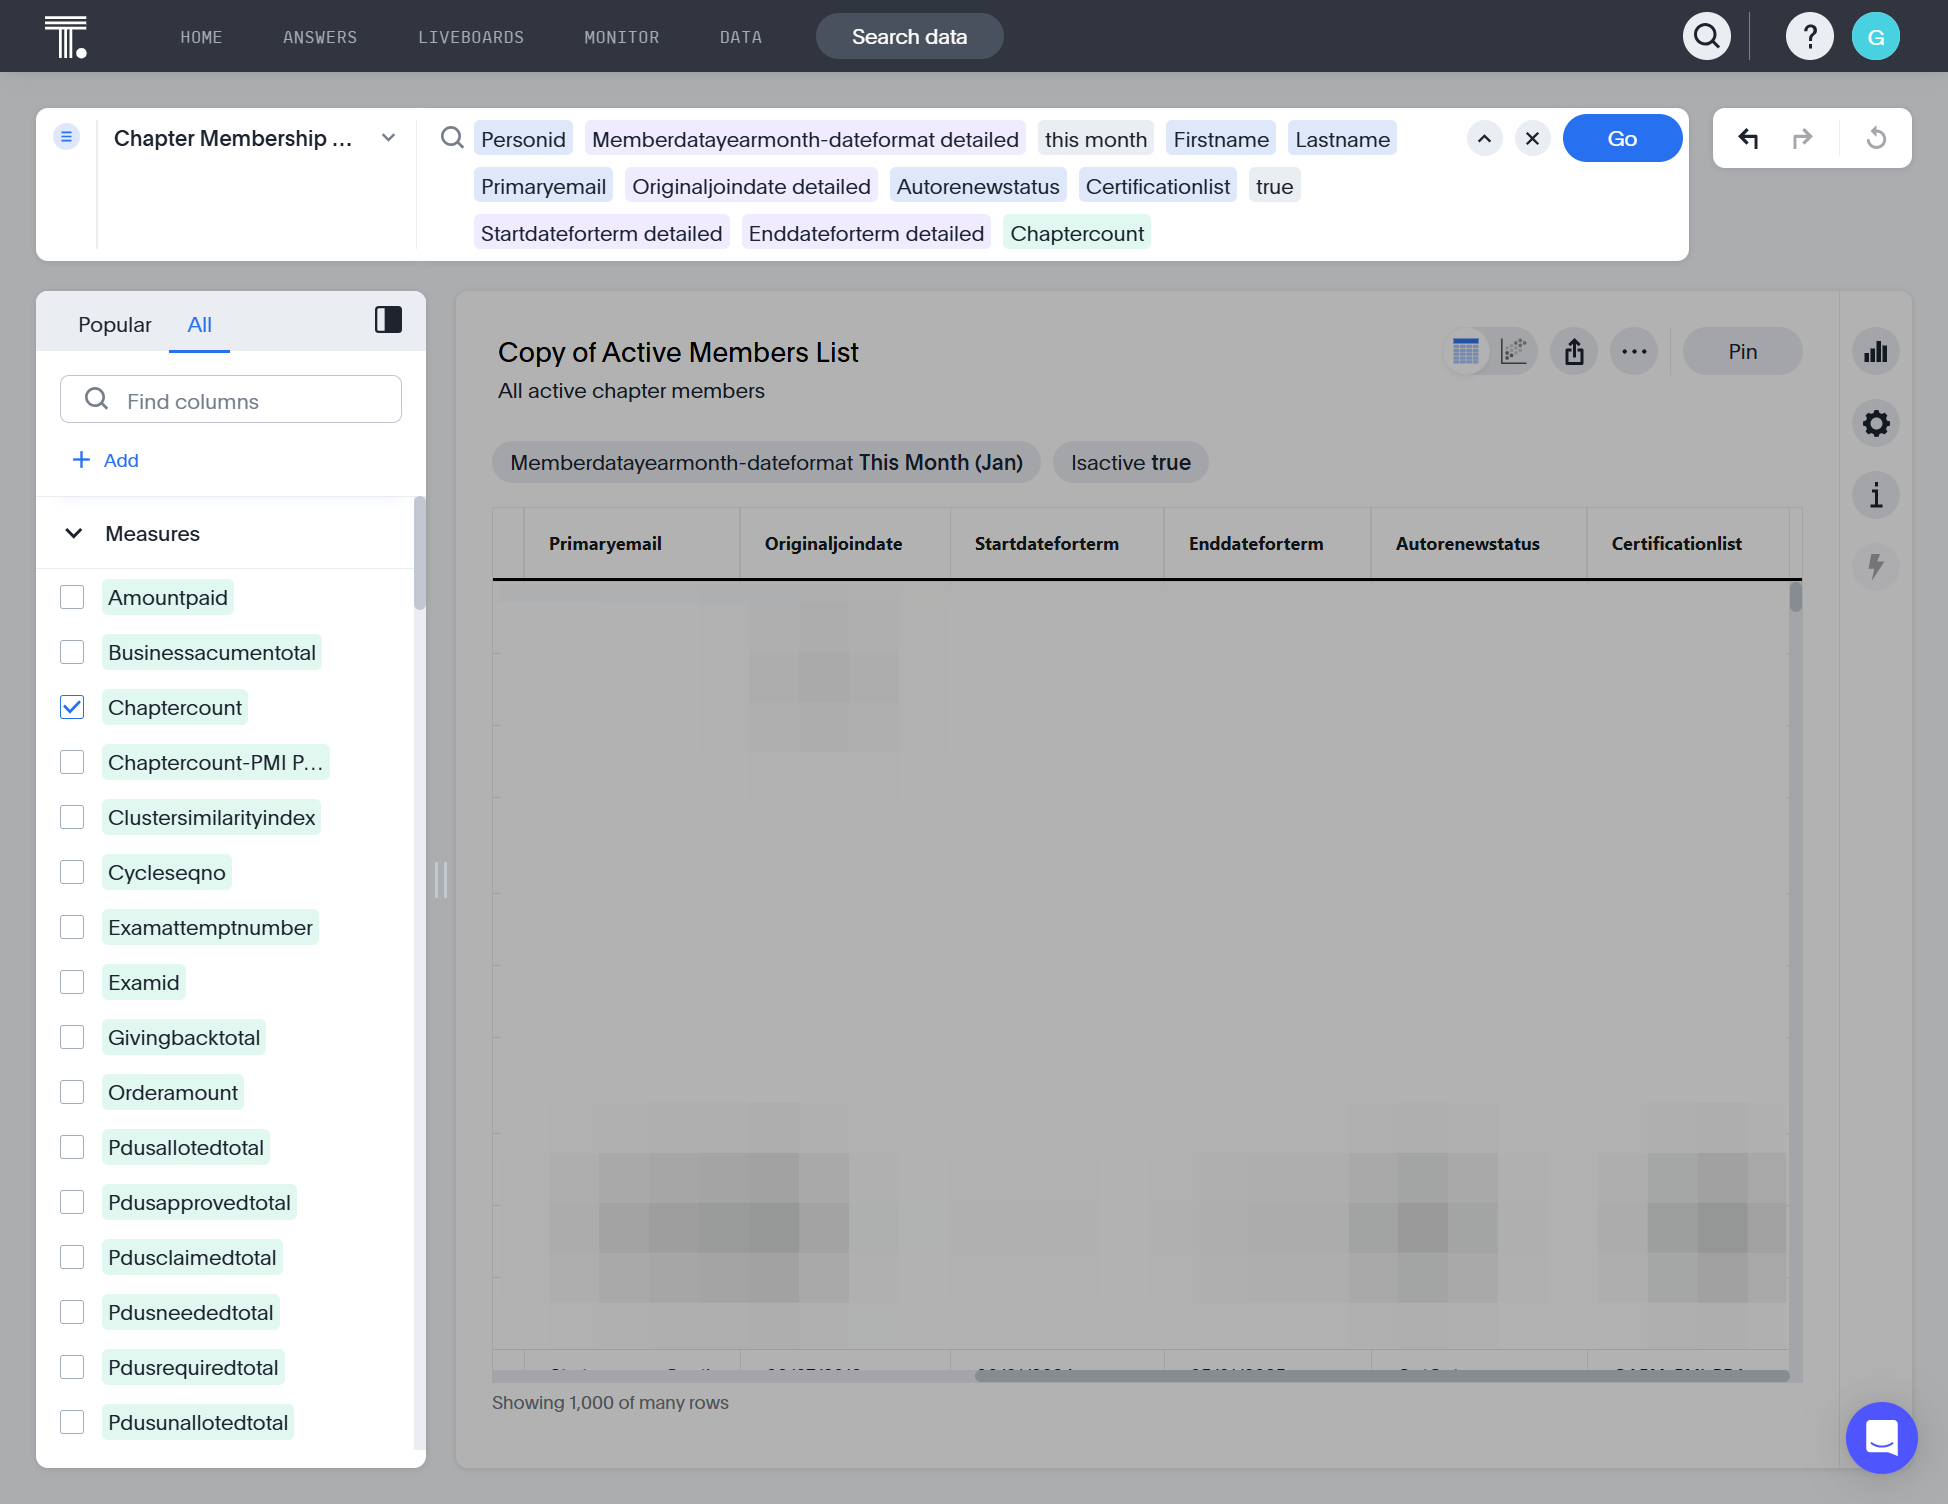Click the redo arrow icon
Screen dimensions: 1948x1504
(x=1802, y=138)
